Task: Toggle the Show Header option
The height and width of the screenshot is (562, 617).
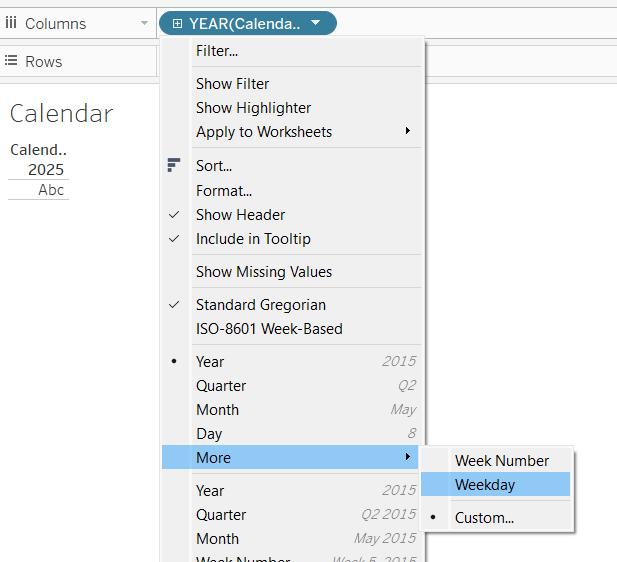Action: pos(240,215)
